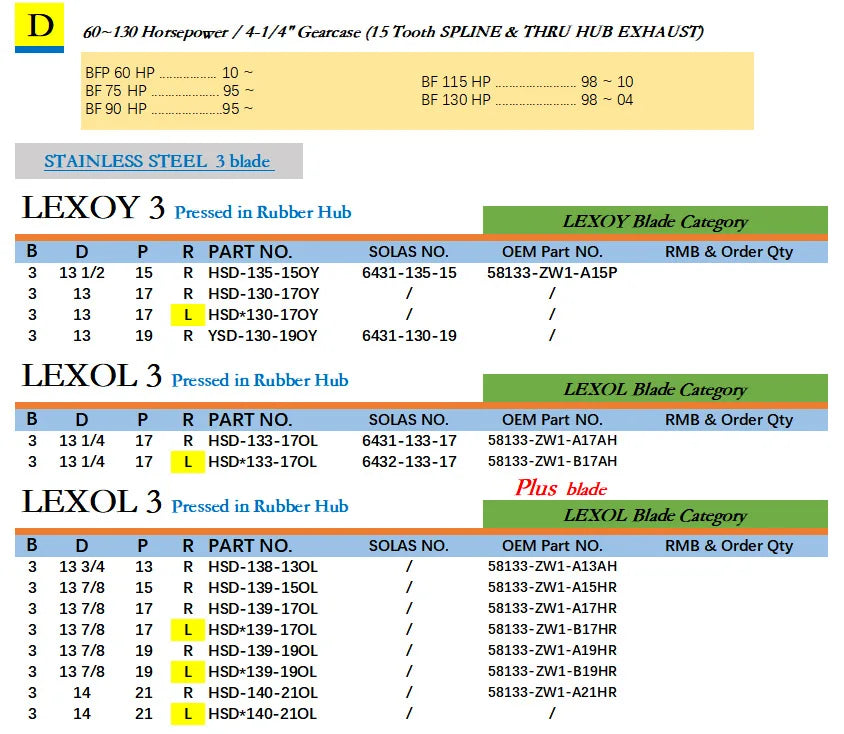Image resolution: width=844 pixels, height=734 pixels.
Task: Click the 60~130 Horsepower gearcase title
Action: click(x=393, y=32)
